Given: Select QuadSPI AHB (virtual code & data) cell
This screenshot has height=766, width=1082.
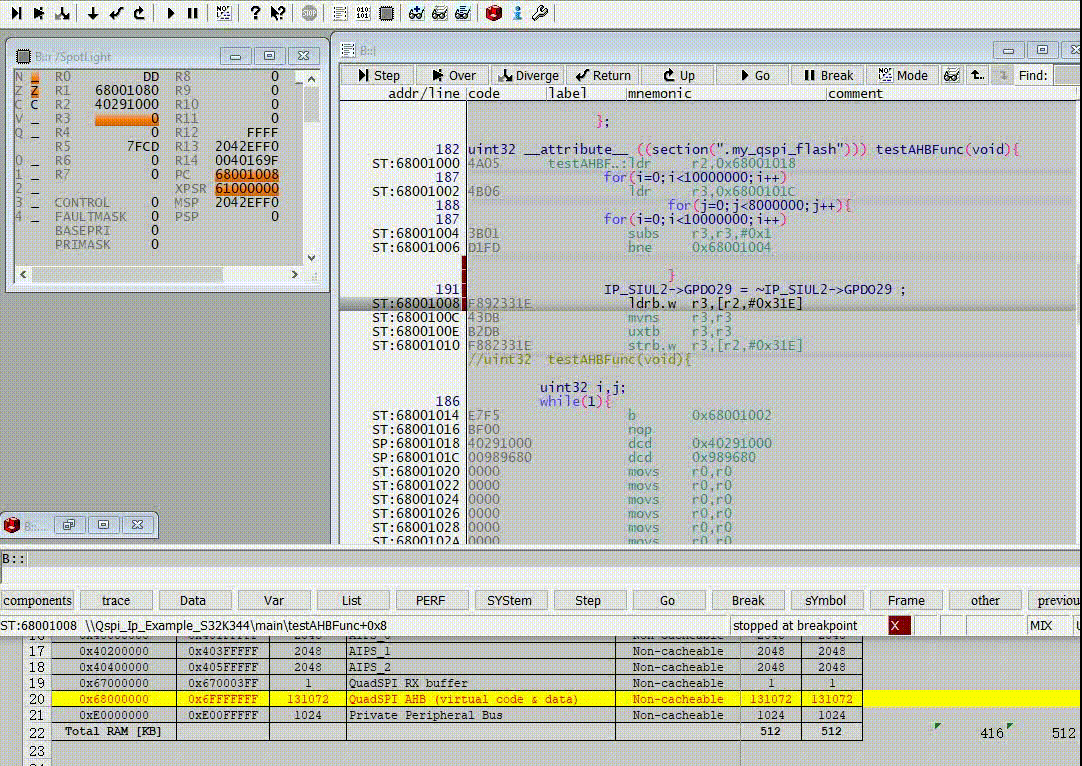Looking at the screenshot, I should click(x=480, y=699).
